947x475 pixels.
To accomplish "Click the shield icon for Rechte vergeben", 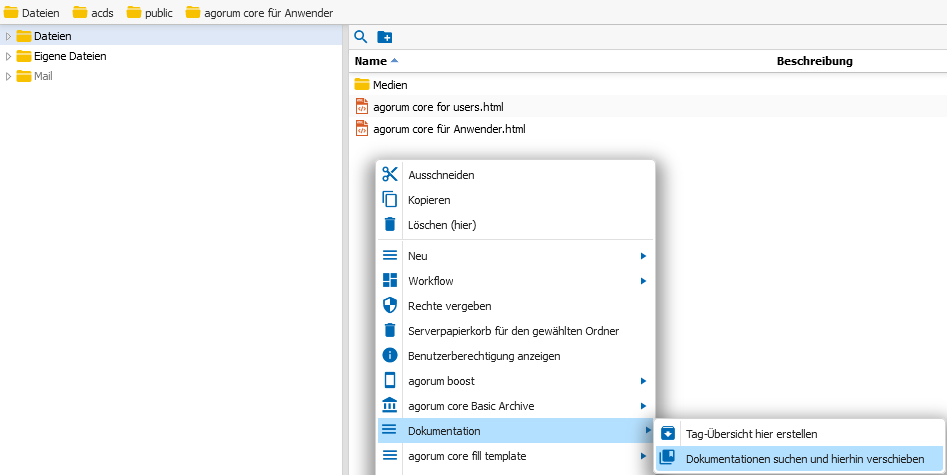I will coord(390,306).
